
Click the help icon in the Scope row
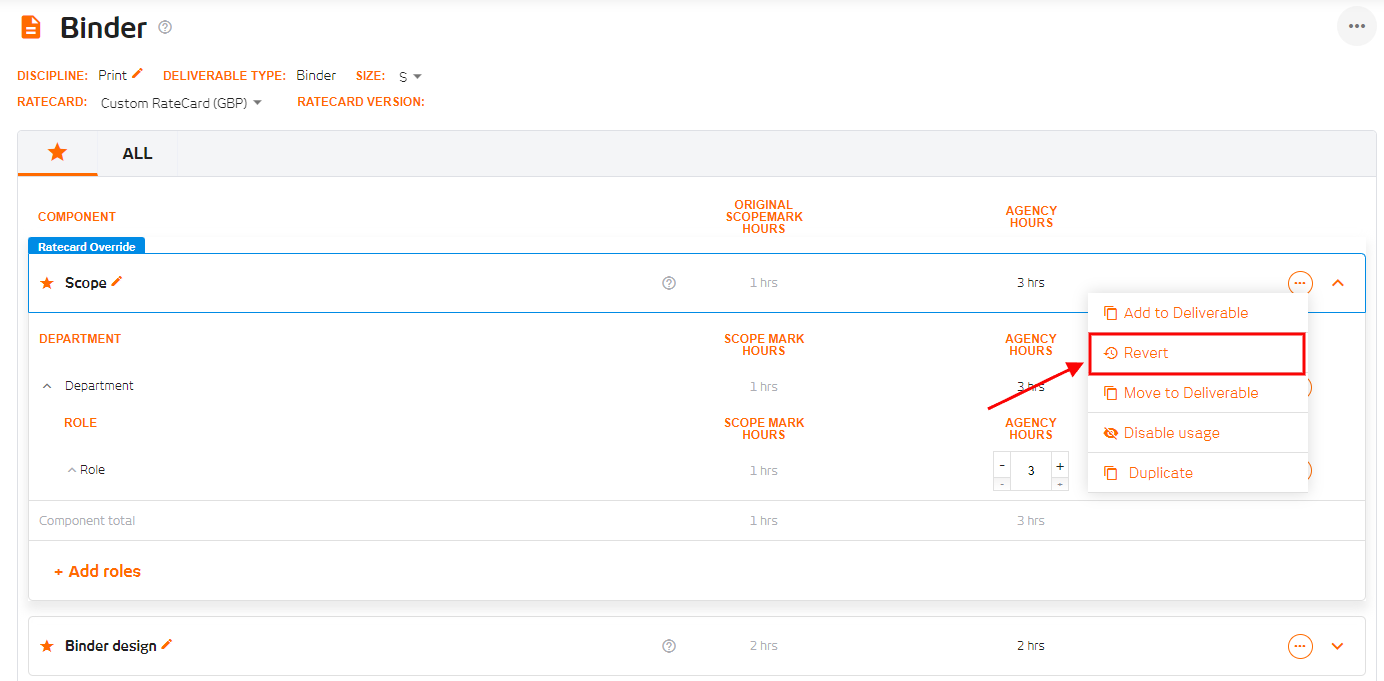(x=669, y=283)
